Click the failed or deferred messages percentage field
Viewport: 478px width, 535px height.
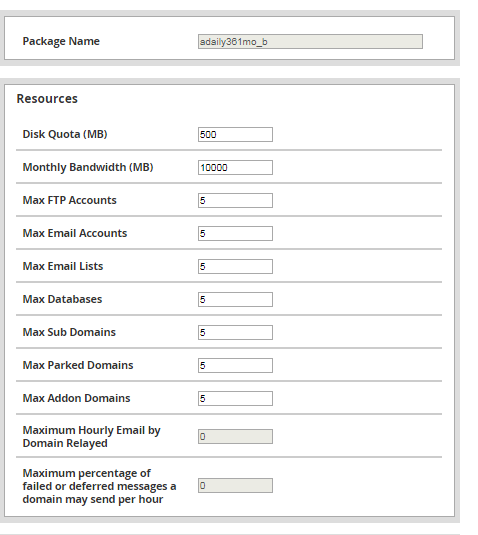tap(235, 486)
